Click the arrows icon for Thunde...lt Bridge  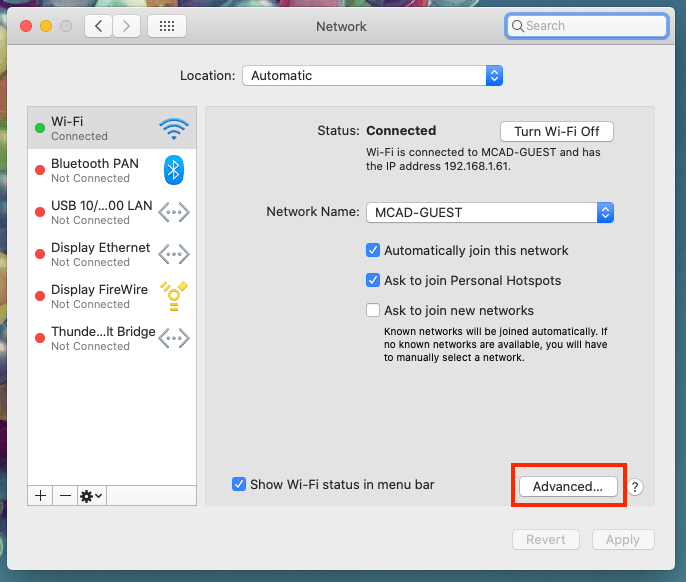click(174, 338)
